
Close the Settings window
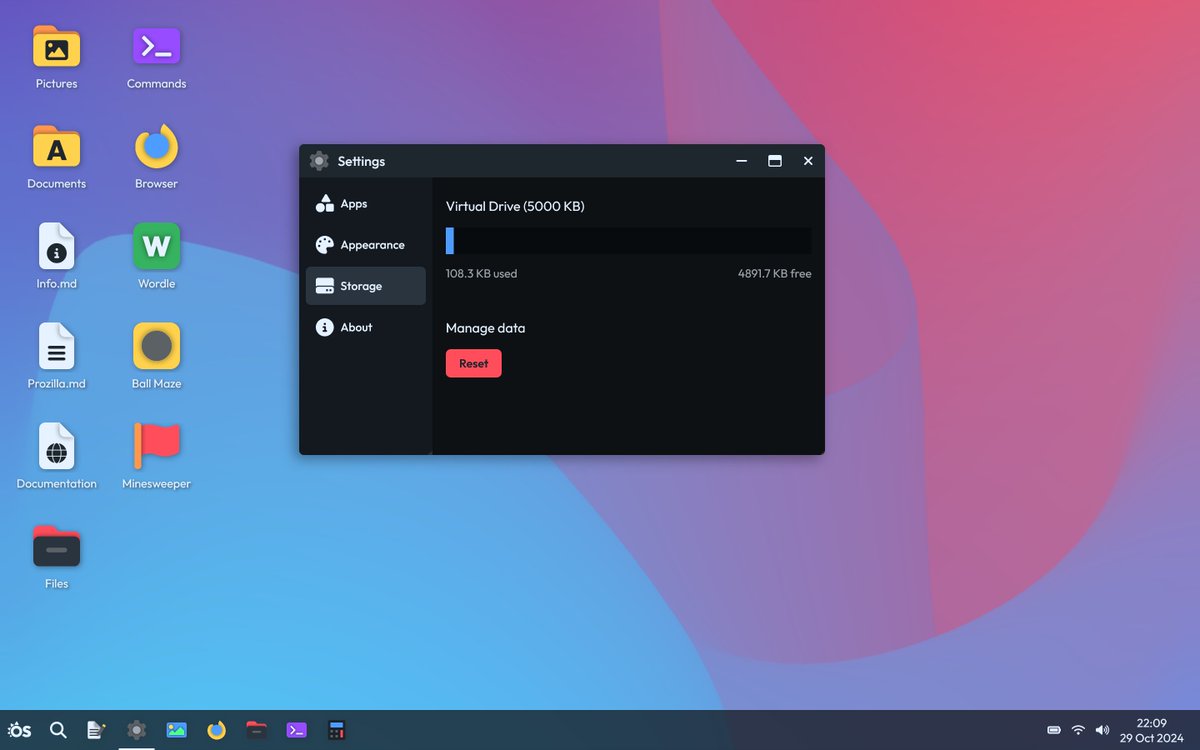coord(808,161)
